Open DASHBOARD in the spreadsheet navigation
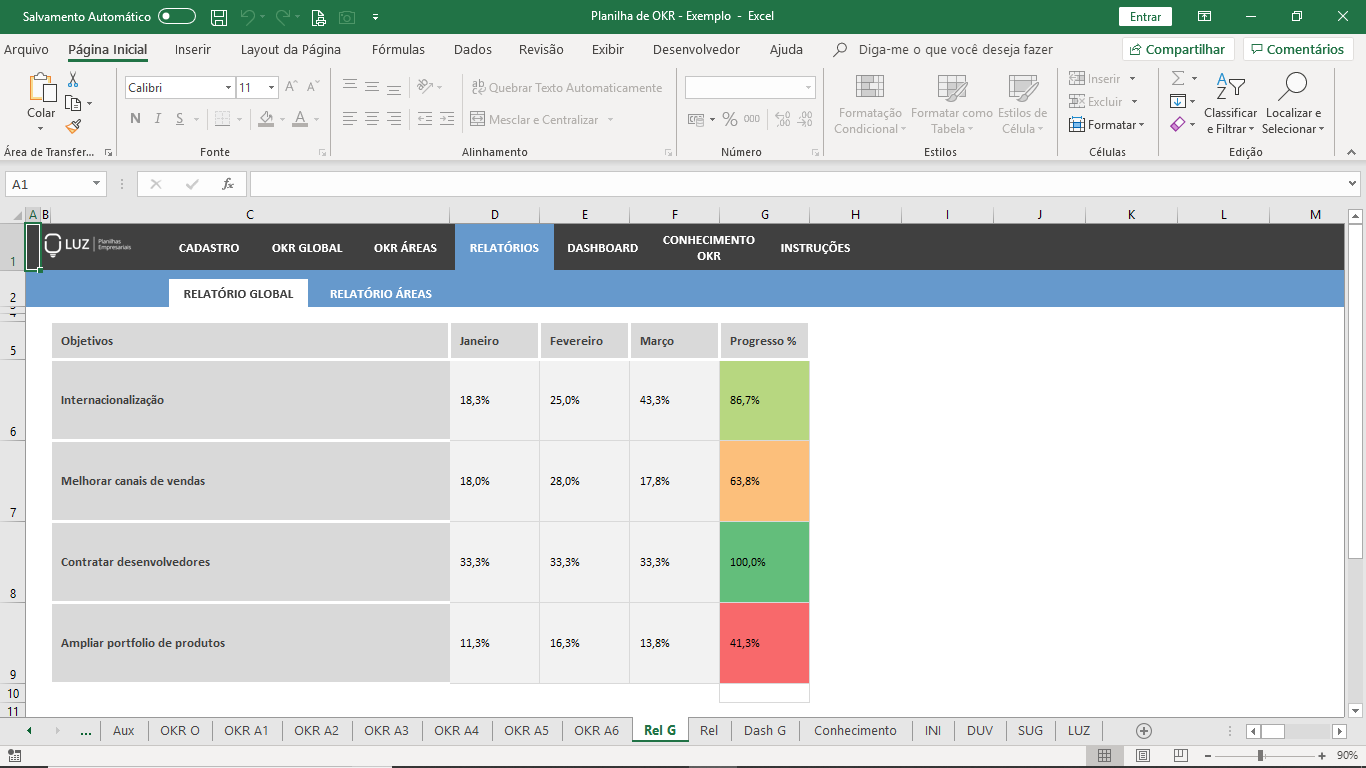Viewport: 1366px width, 768px height. [603, 248]
